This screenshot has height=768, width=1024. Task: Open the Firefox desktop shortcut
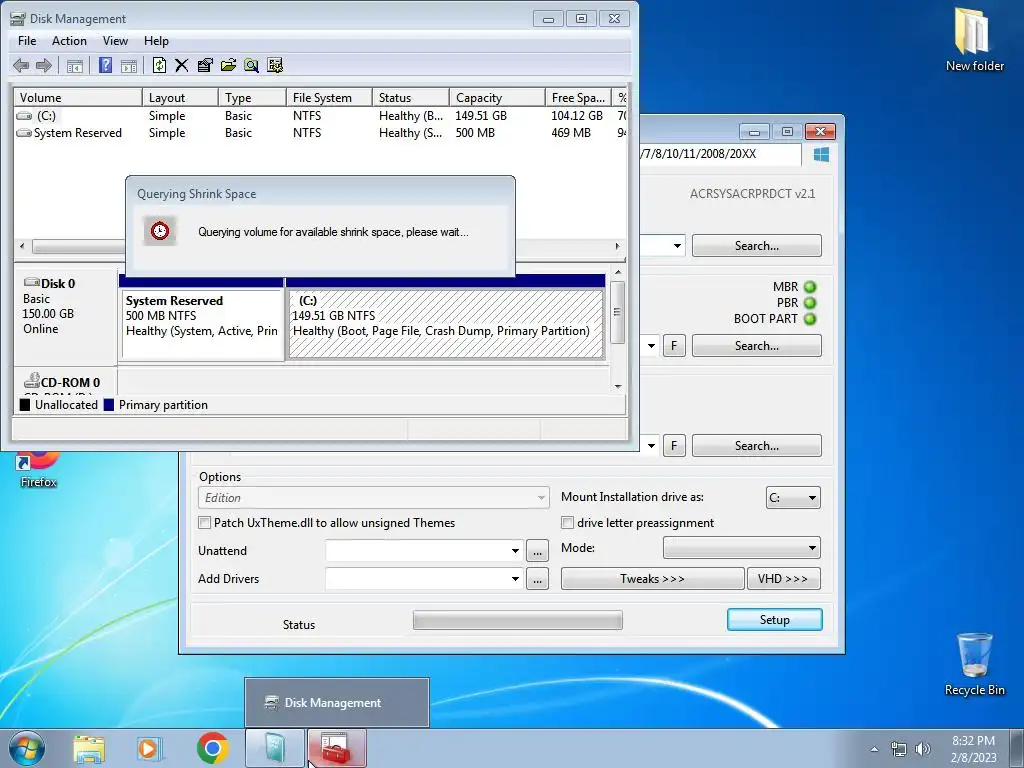point(39,469)
